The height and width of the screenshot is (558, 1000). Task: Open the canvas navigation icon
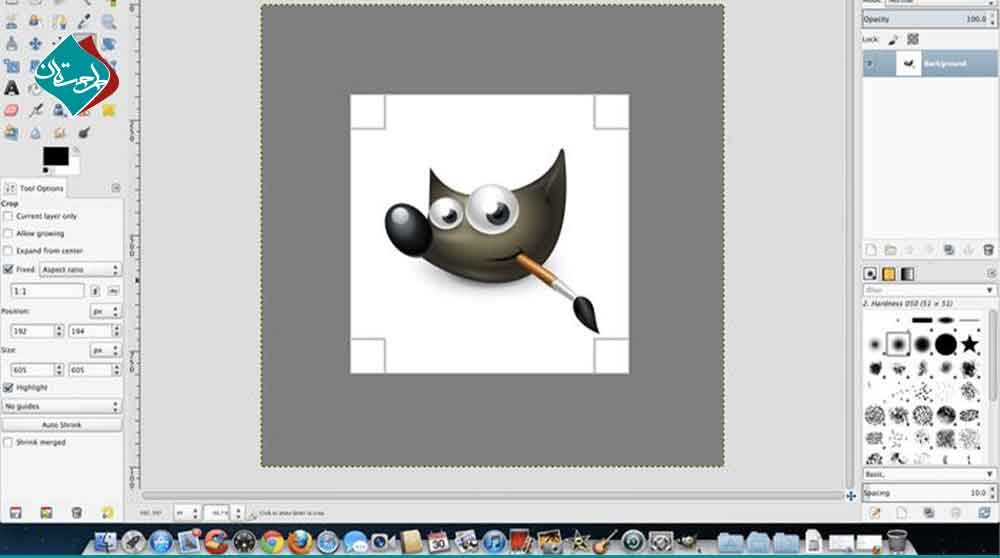pos(851,496)
